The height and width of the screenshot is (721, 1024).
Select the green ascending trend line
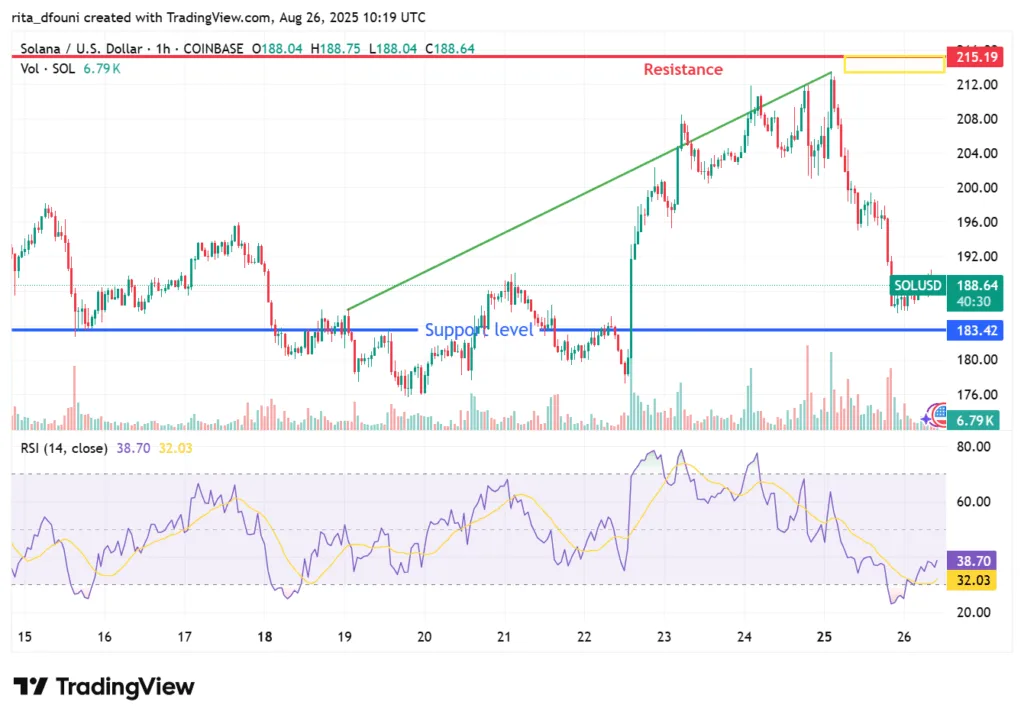pos(590,191)
